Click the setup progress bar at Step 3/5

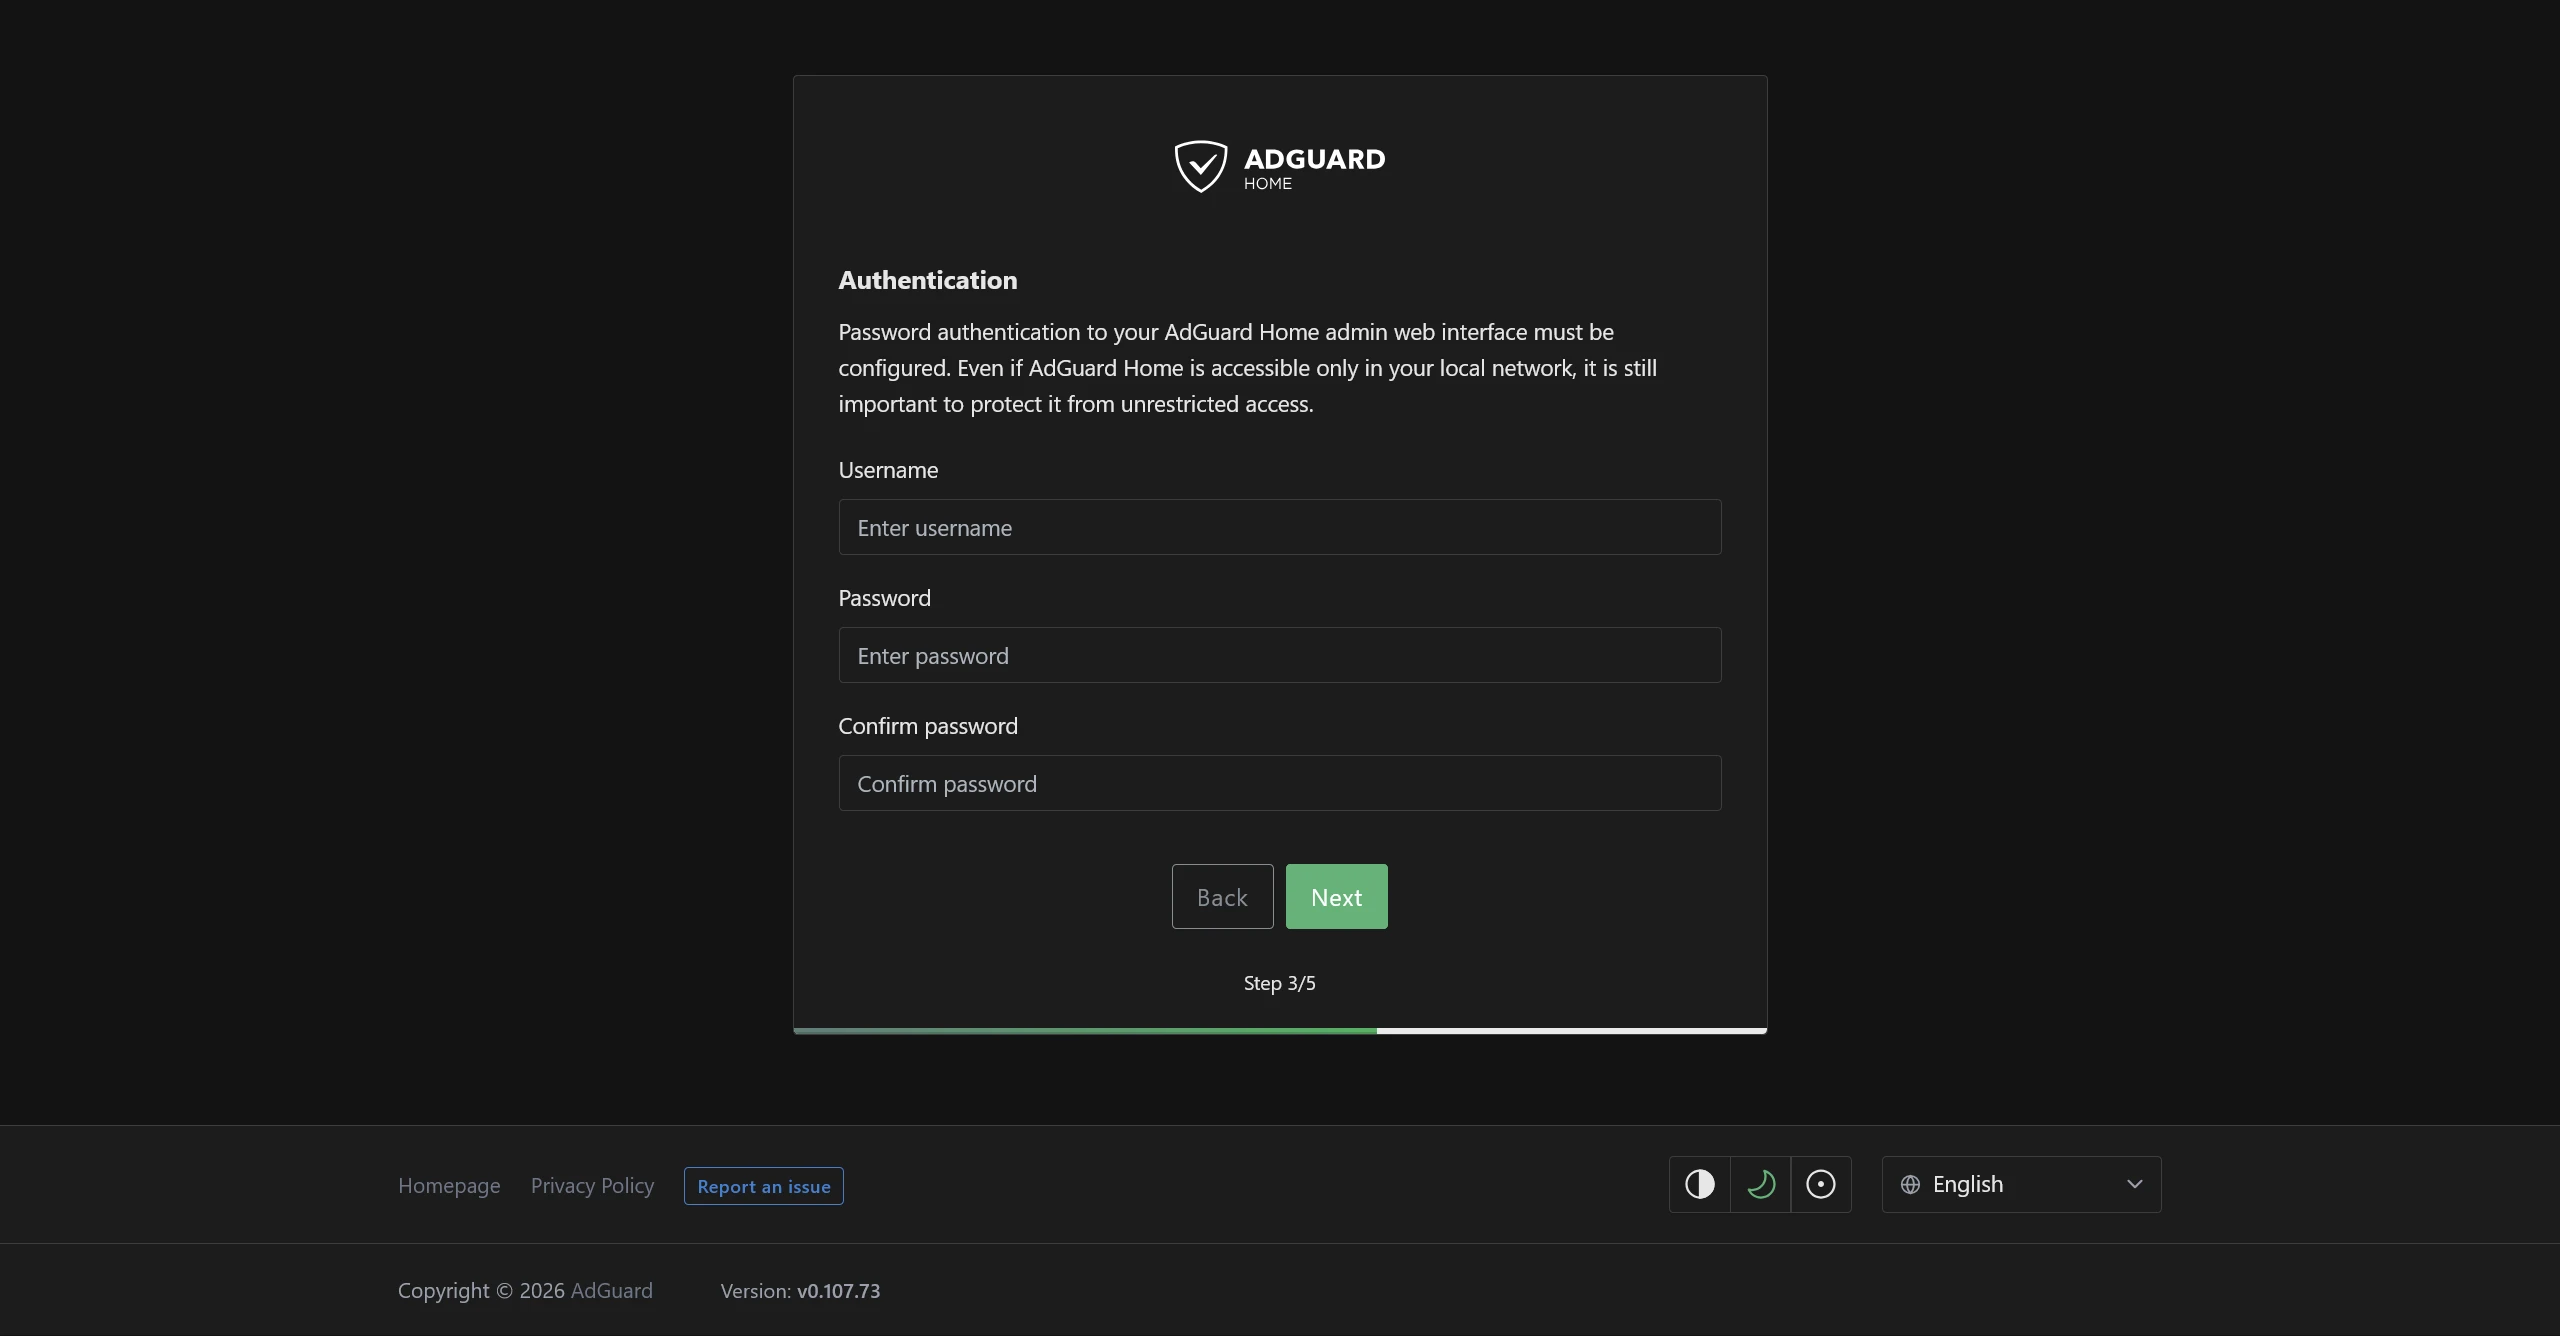pyautogui.click(x=1280, y=1031)
